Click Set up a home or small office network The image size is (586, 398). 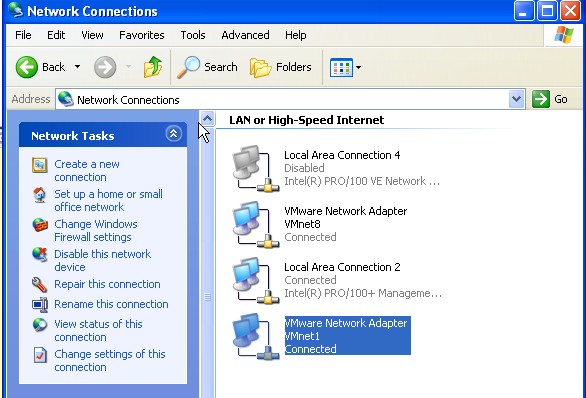click(x=108, y=200)
